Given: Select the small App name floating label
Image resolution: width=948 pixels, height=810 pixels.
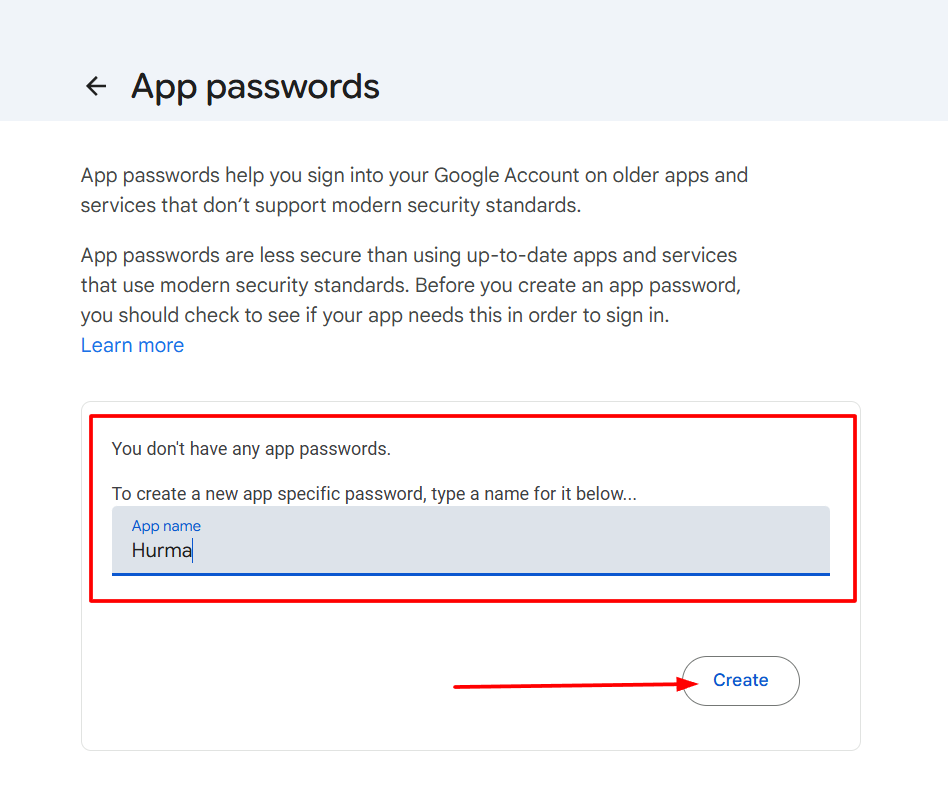Looking at the screenshot, I should point(166,526).
